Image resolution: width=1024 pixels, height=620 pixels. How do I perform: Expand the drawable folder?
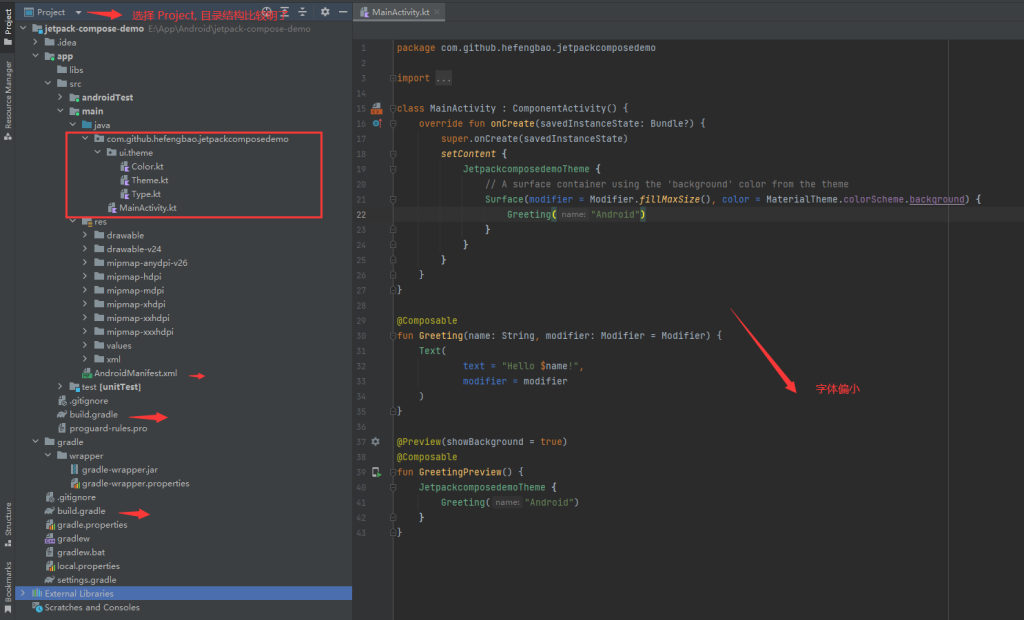85,236
